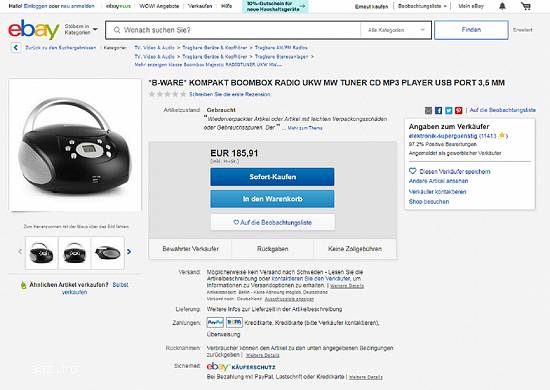Click the Sofort-Kaufen button
Screen dimensions: 550x390
click(272, 177)
